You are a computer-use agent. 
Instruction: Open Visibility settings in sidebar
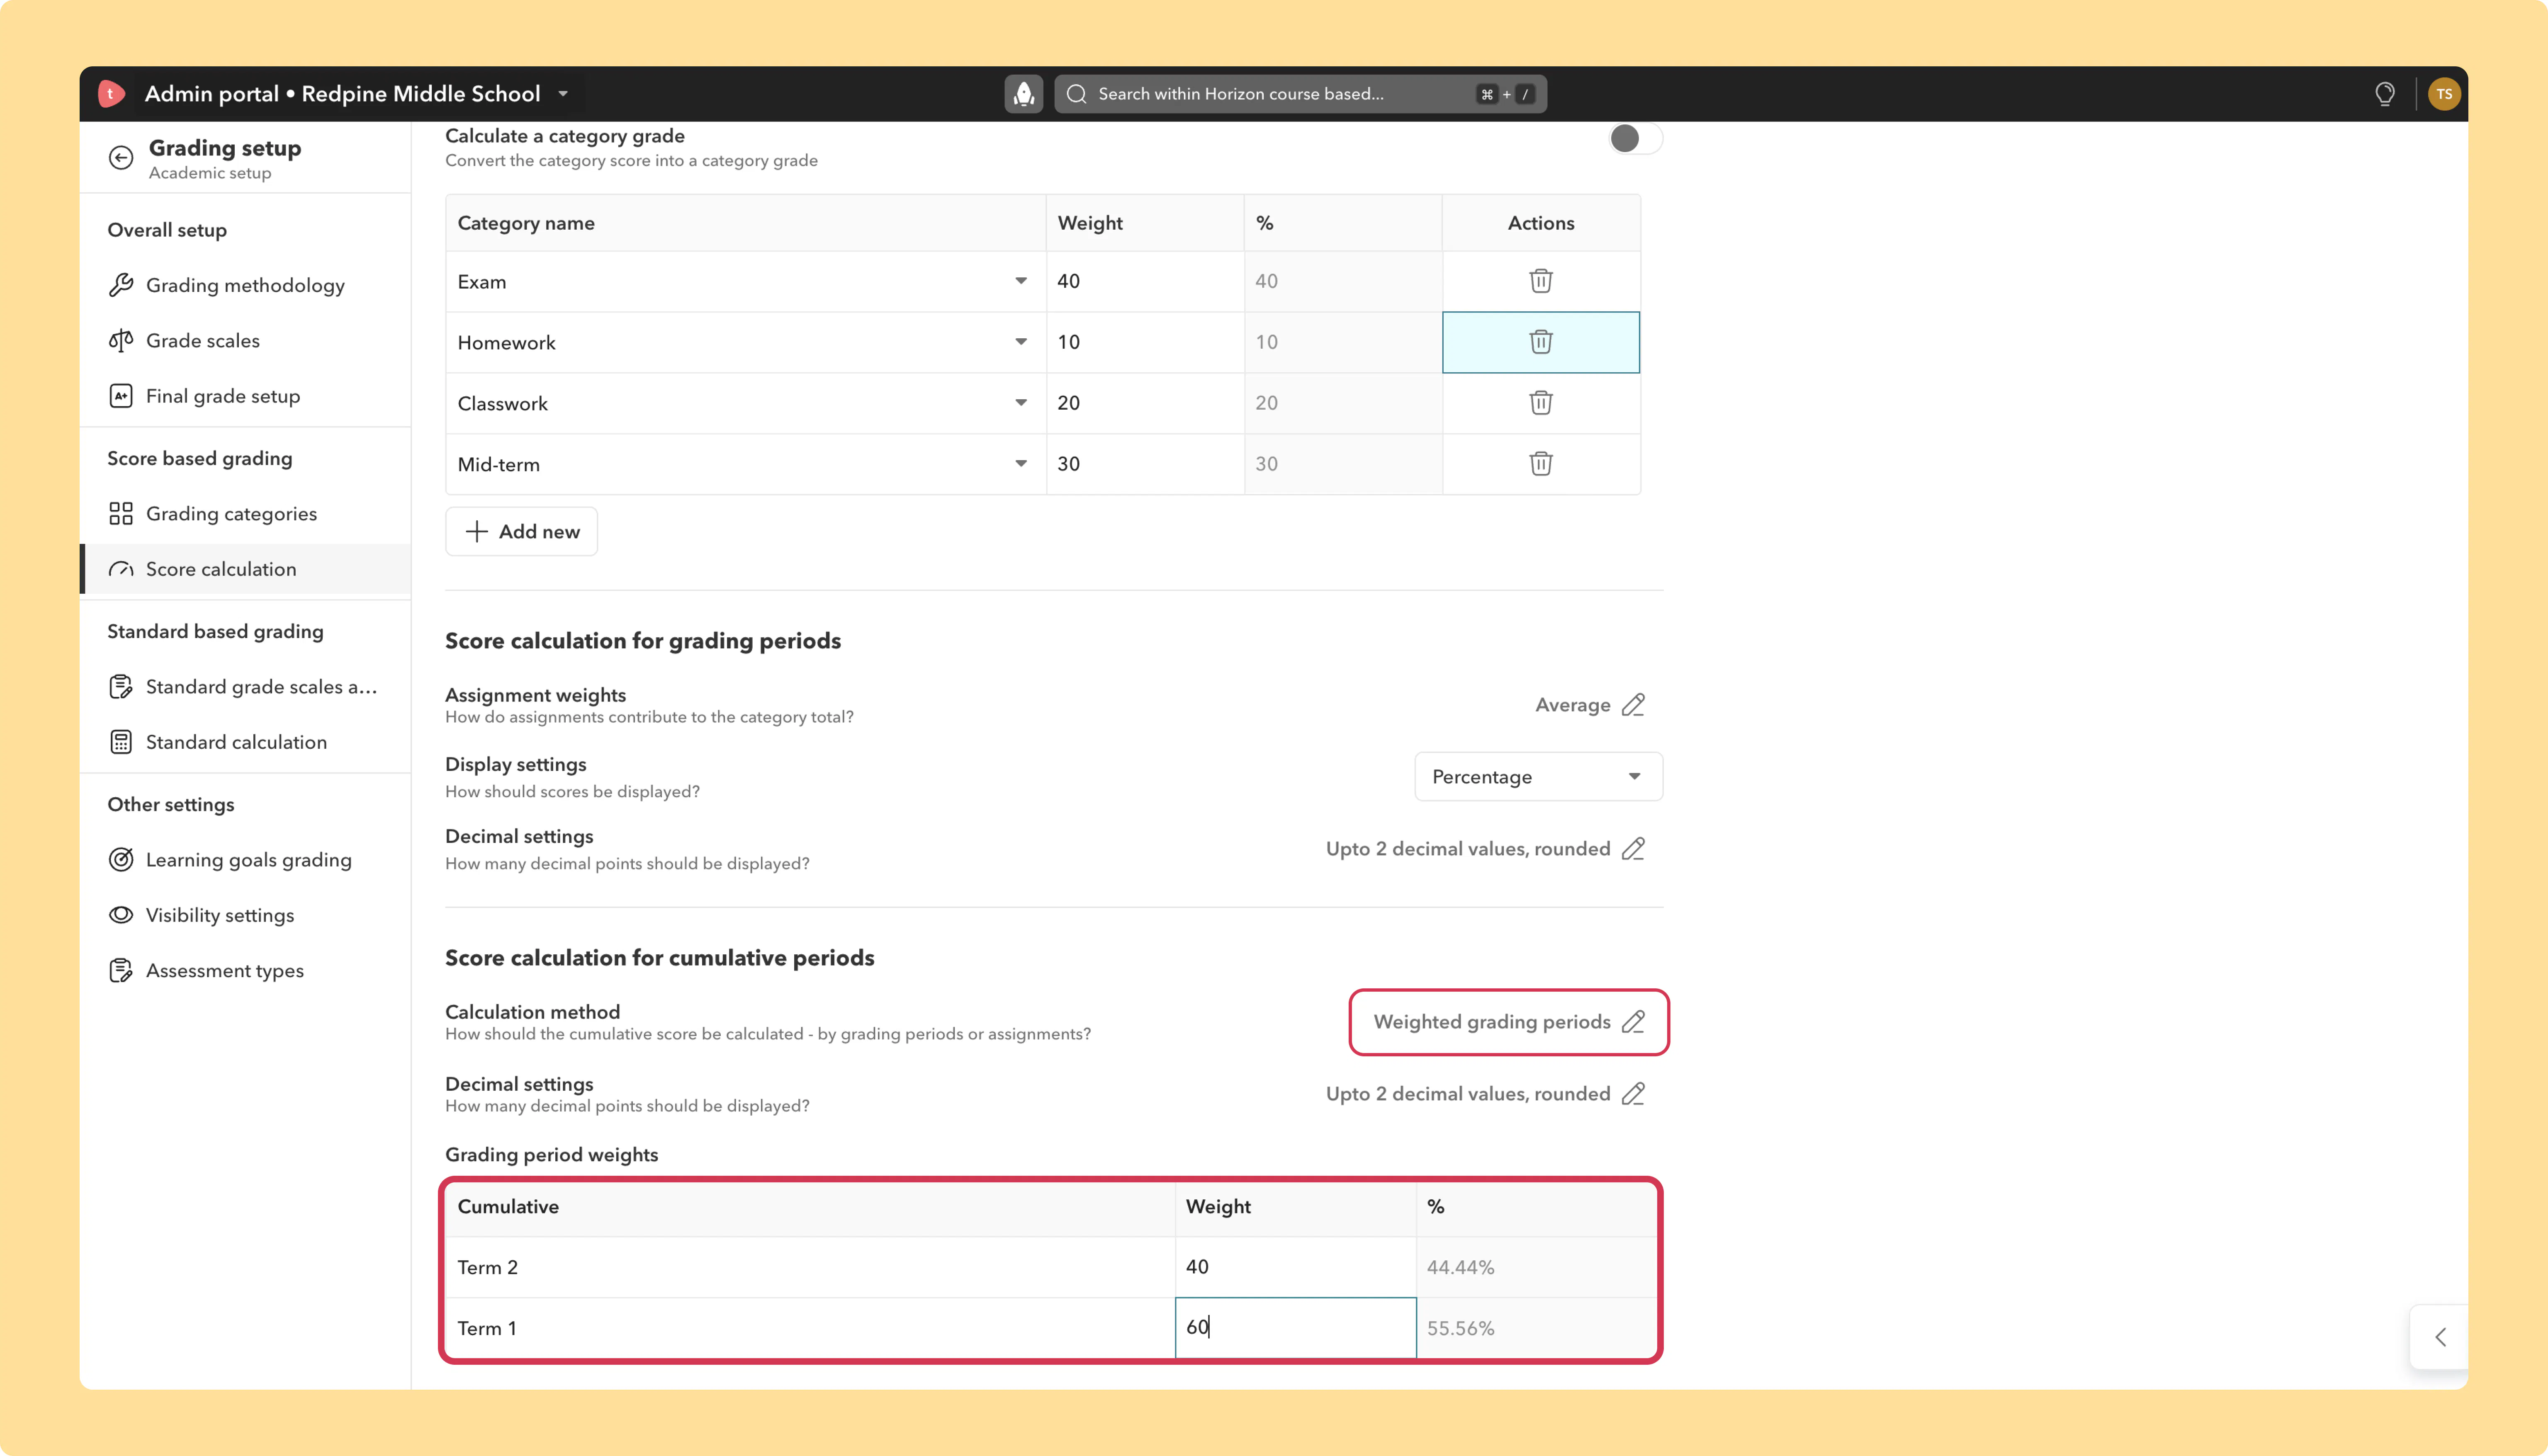(x=245, y=915)
